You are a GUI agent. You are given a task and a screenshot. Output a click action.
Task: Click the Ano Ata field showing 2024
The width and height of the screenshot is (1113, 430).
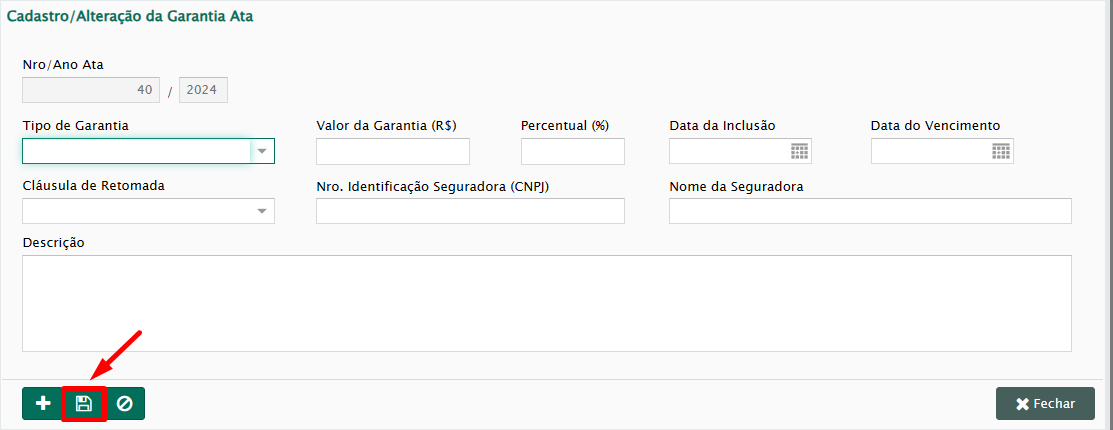point(202,91)
